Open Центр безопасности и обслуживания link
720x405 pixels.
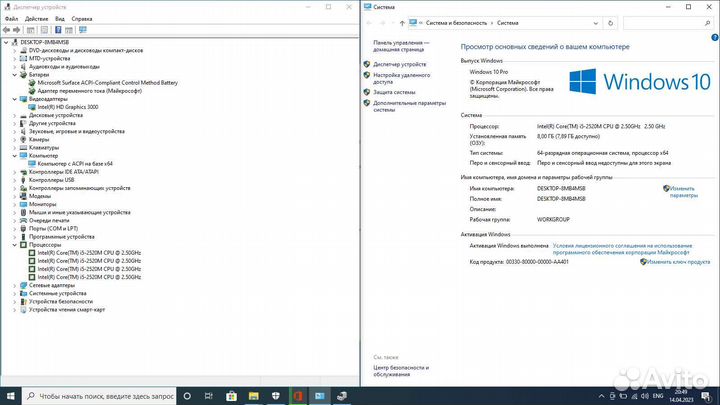(401, 371)
